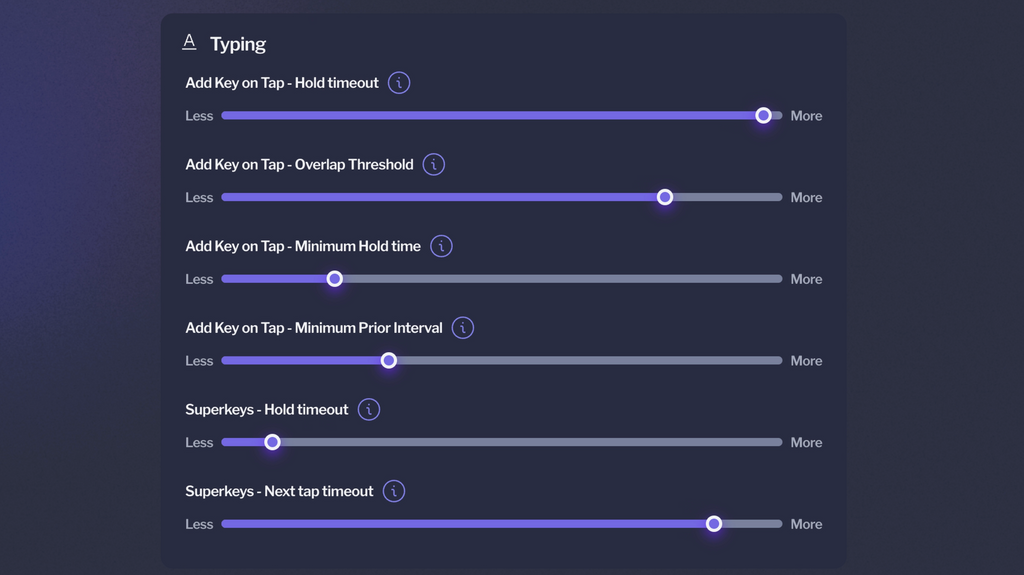
Task: Select the Superkeys Next tap timeout slider knob
Action: coord(714,524)
